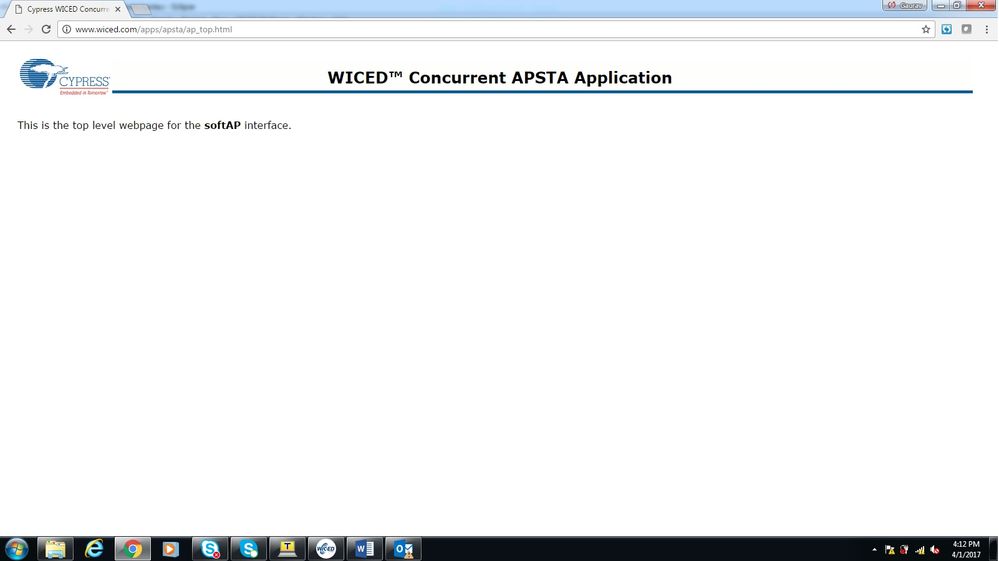Go back to the previous page
This screenshot has width=999, height=561.
pos(11,30)
